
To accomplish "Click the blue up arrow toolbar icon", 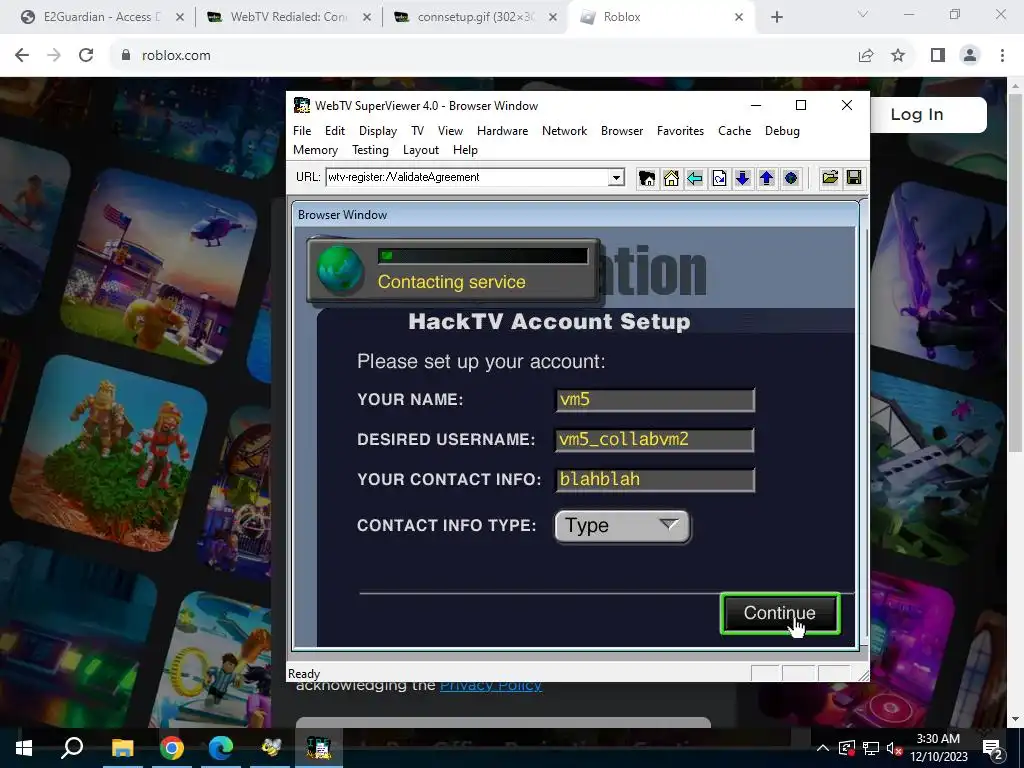I will (x=767, y=178).
